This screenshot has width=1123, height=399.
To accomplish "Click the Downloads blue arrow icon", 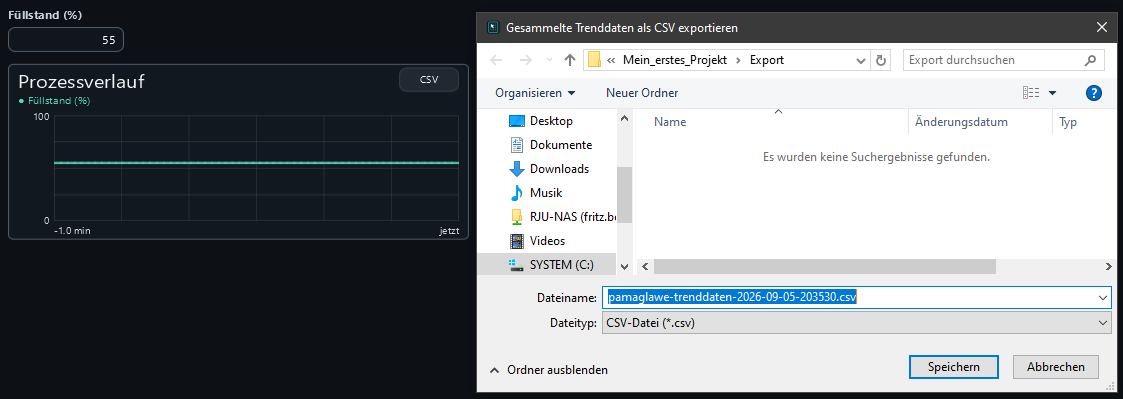I will [x=516, y=169].
